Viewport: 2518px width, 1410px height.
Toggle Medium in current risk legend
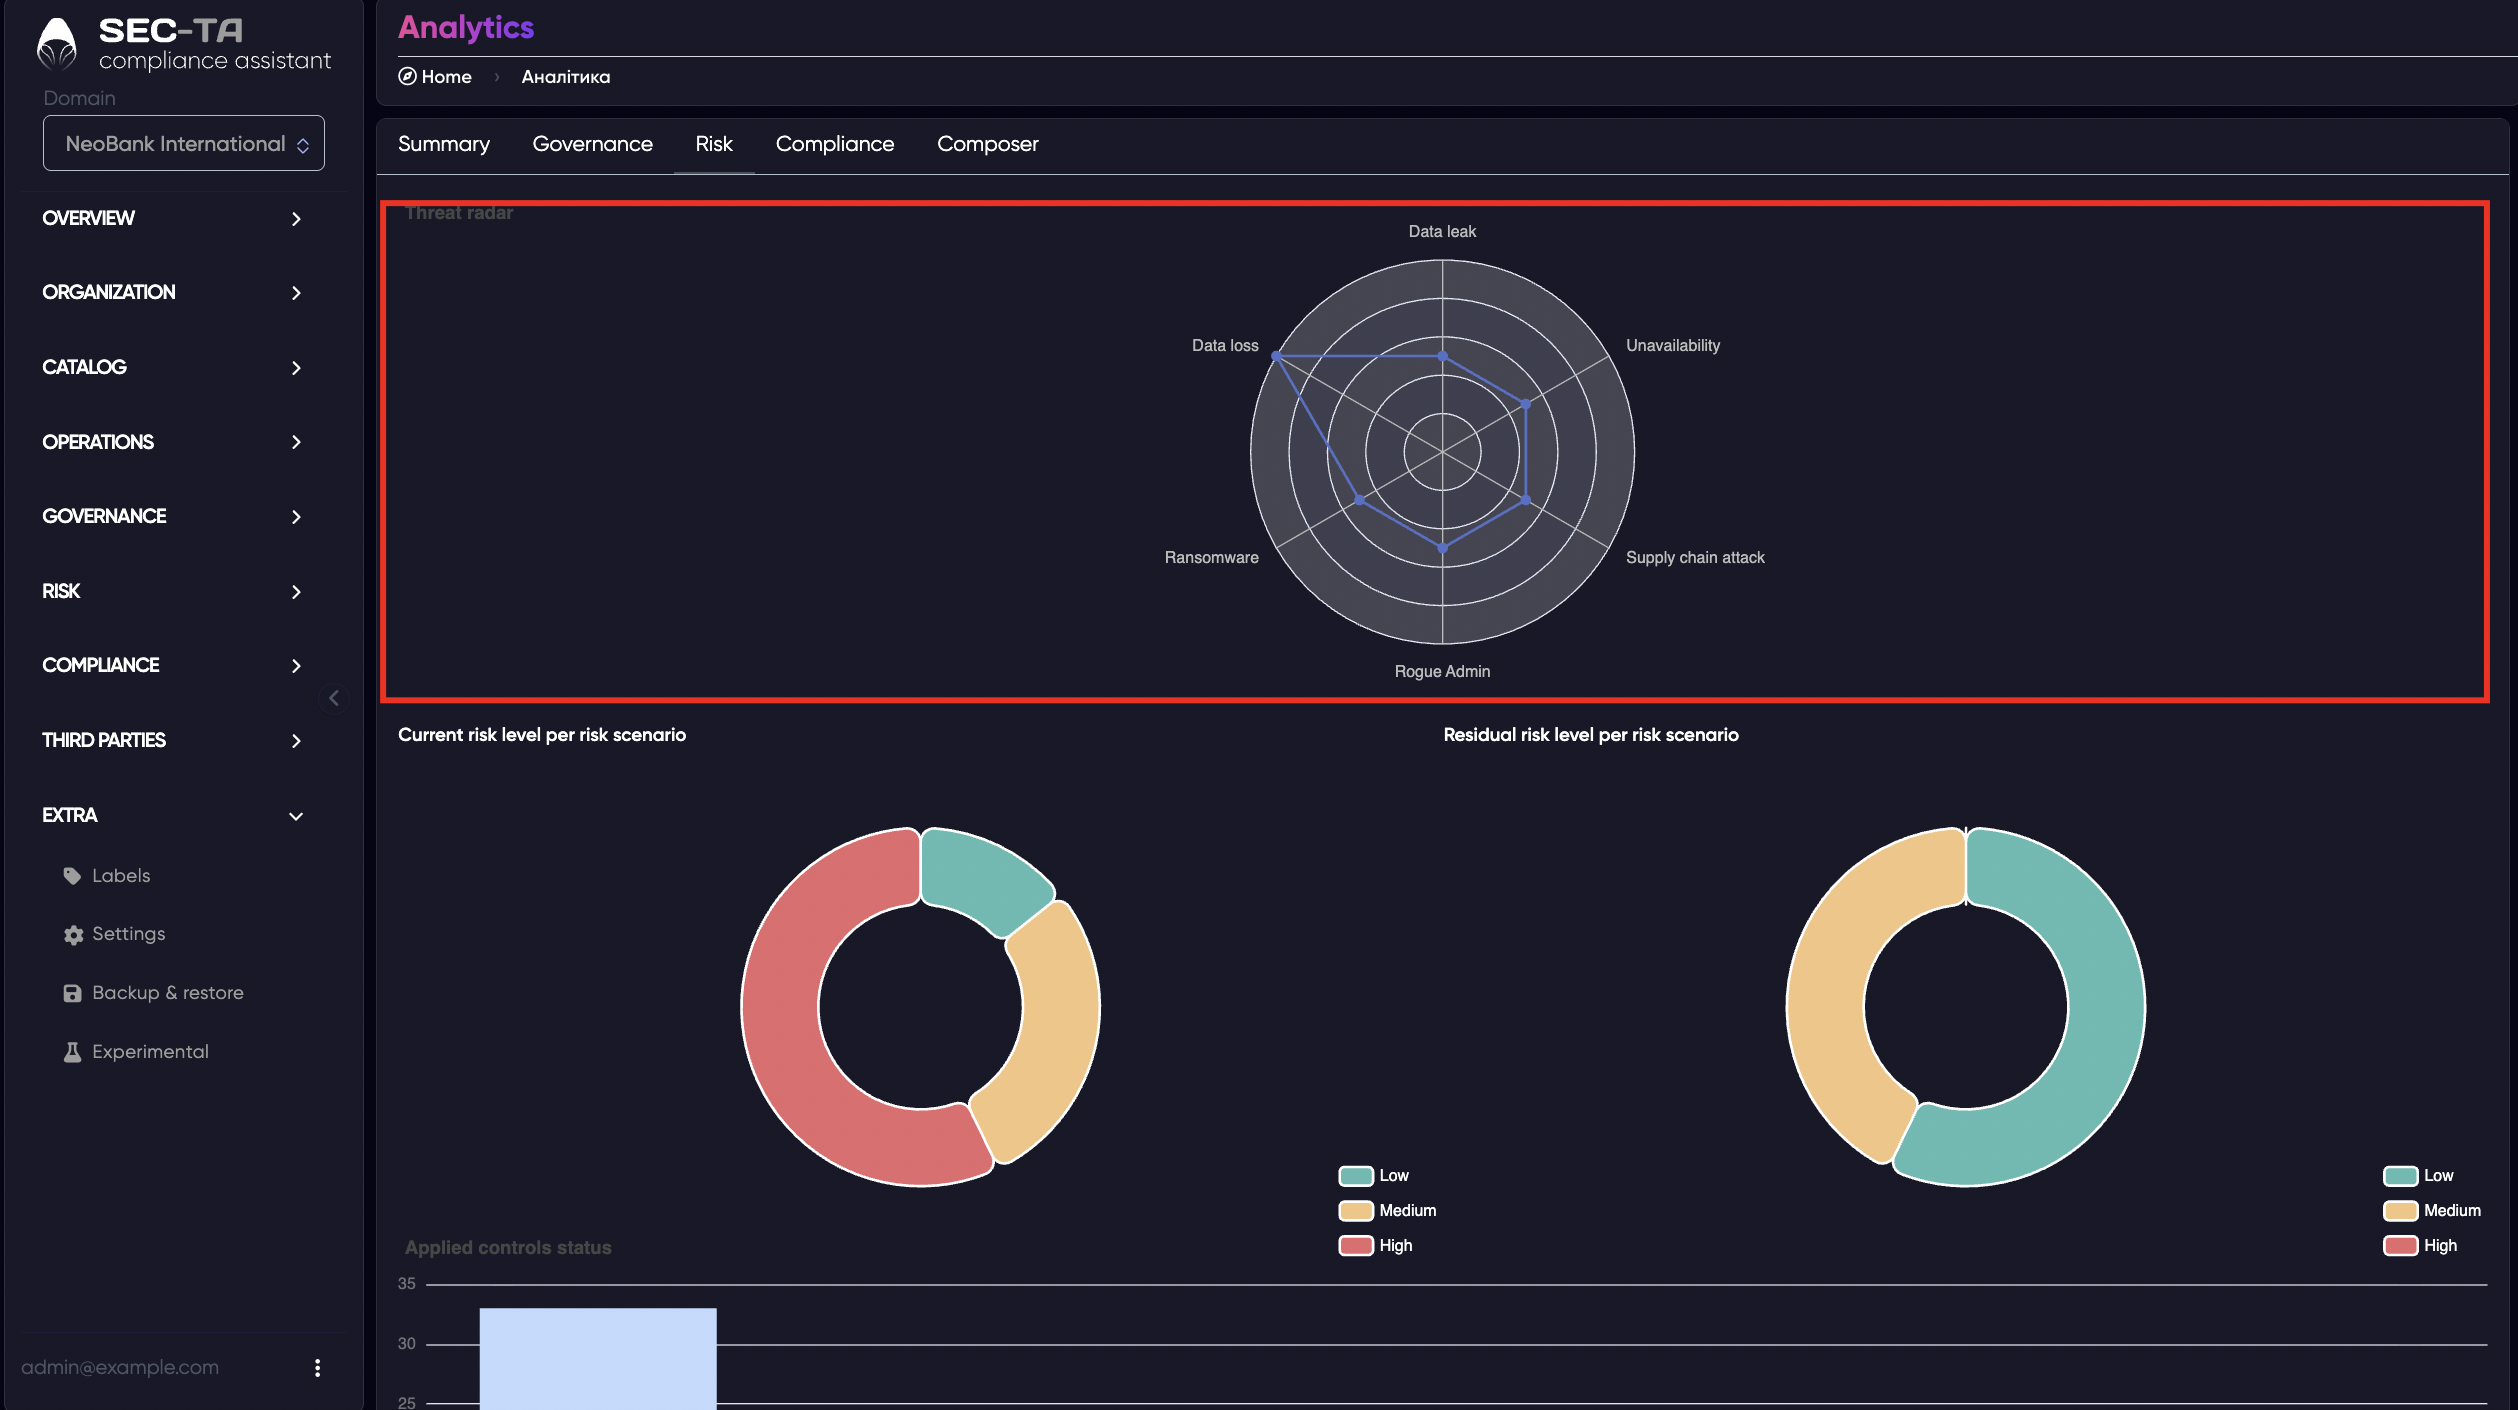pos(1388,1211)
